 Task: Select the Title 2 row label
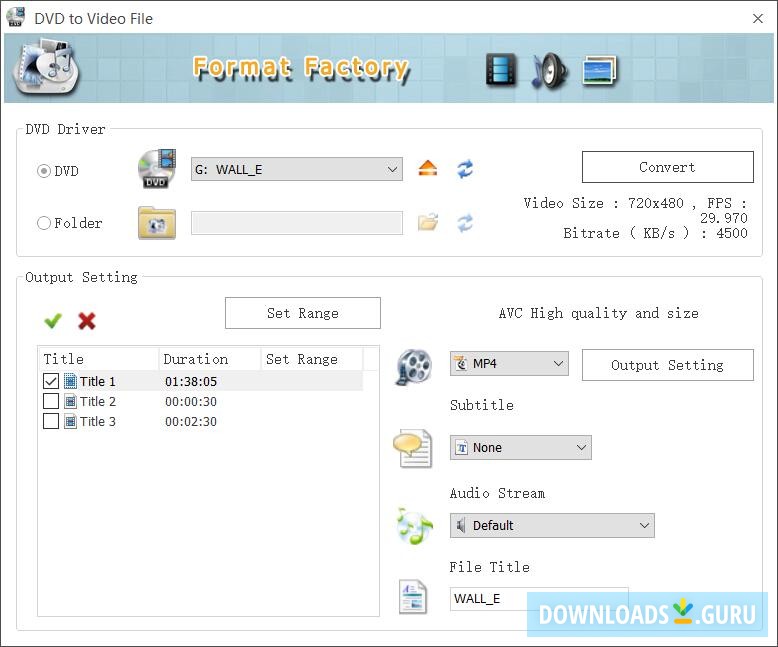tap(98, 401)
